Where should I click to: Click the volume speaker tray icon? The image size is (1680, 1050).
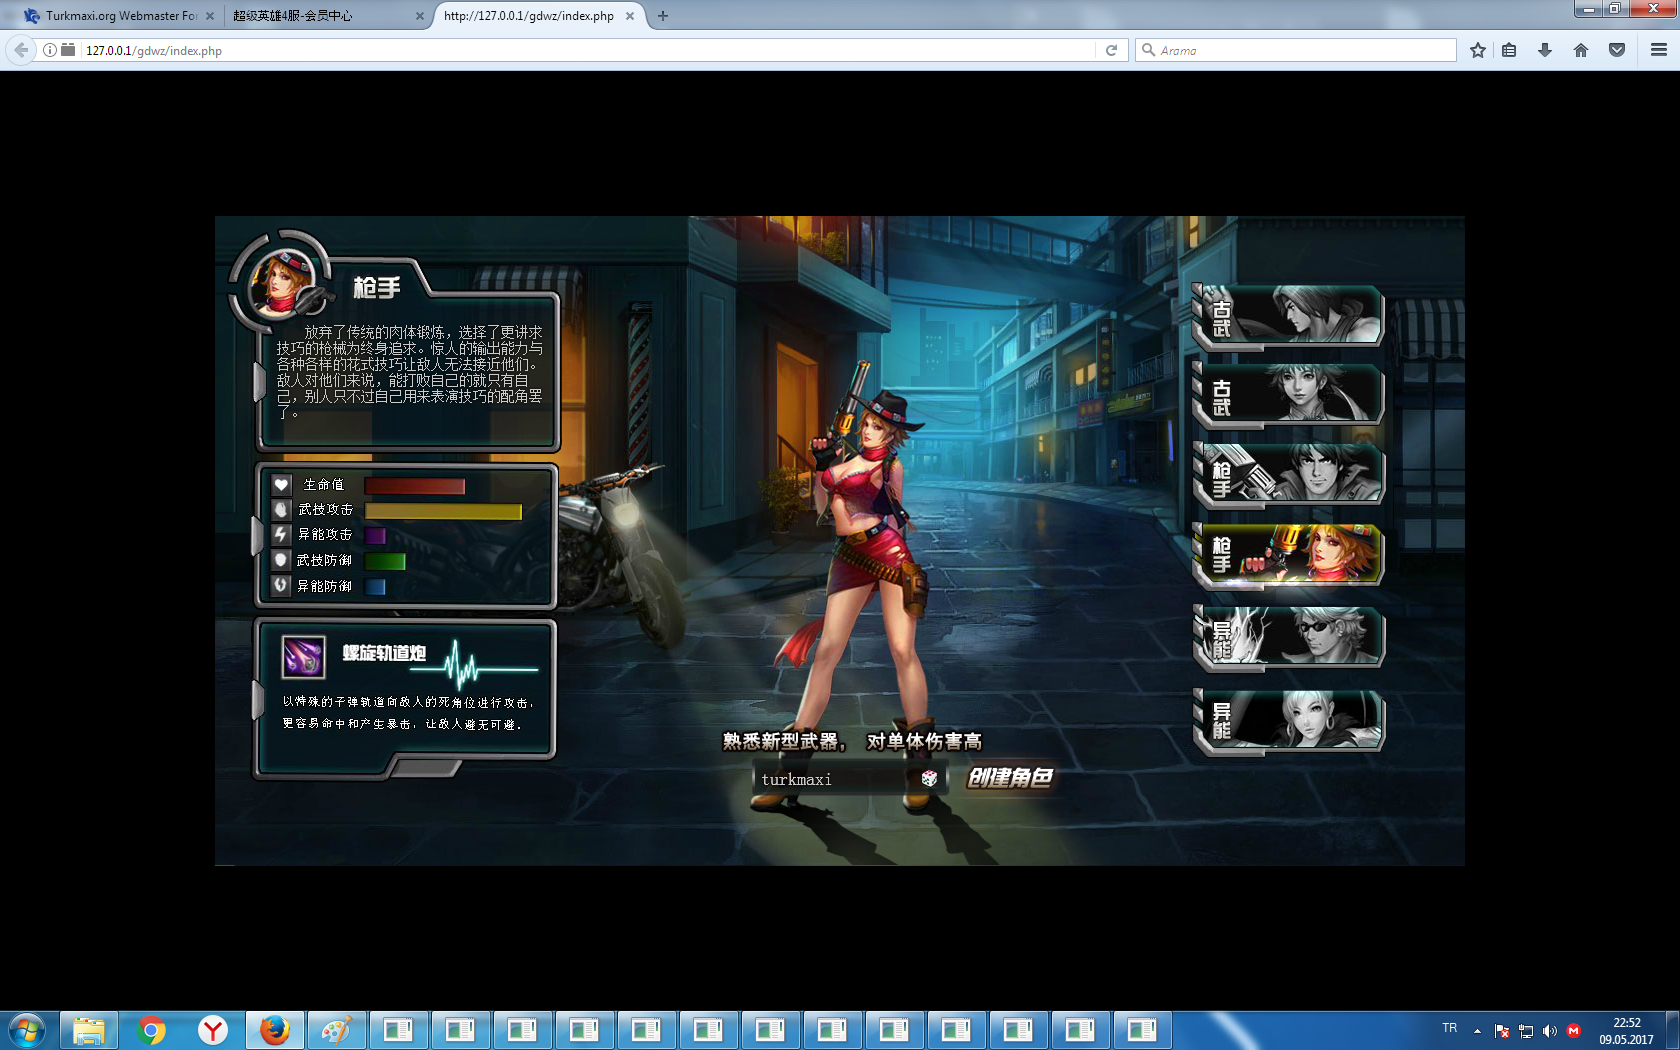[1550, 1031]
